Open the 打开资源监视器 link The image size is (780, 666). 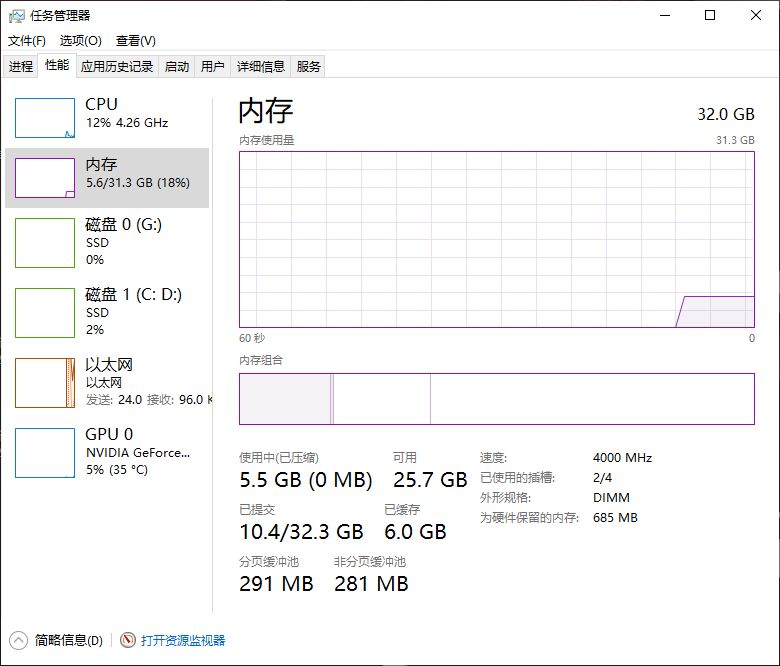(183, 640)
